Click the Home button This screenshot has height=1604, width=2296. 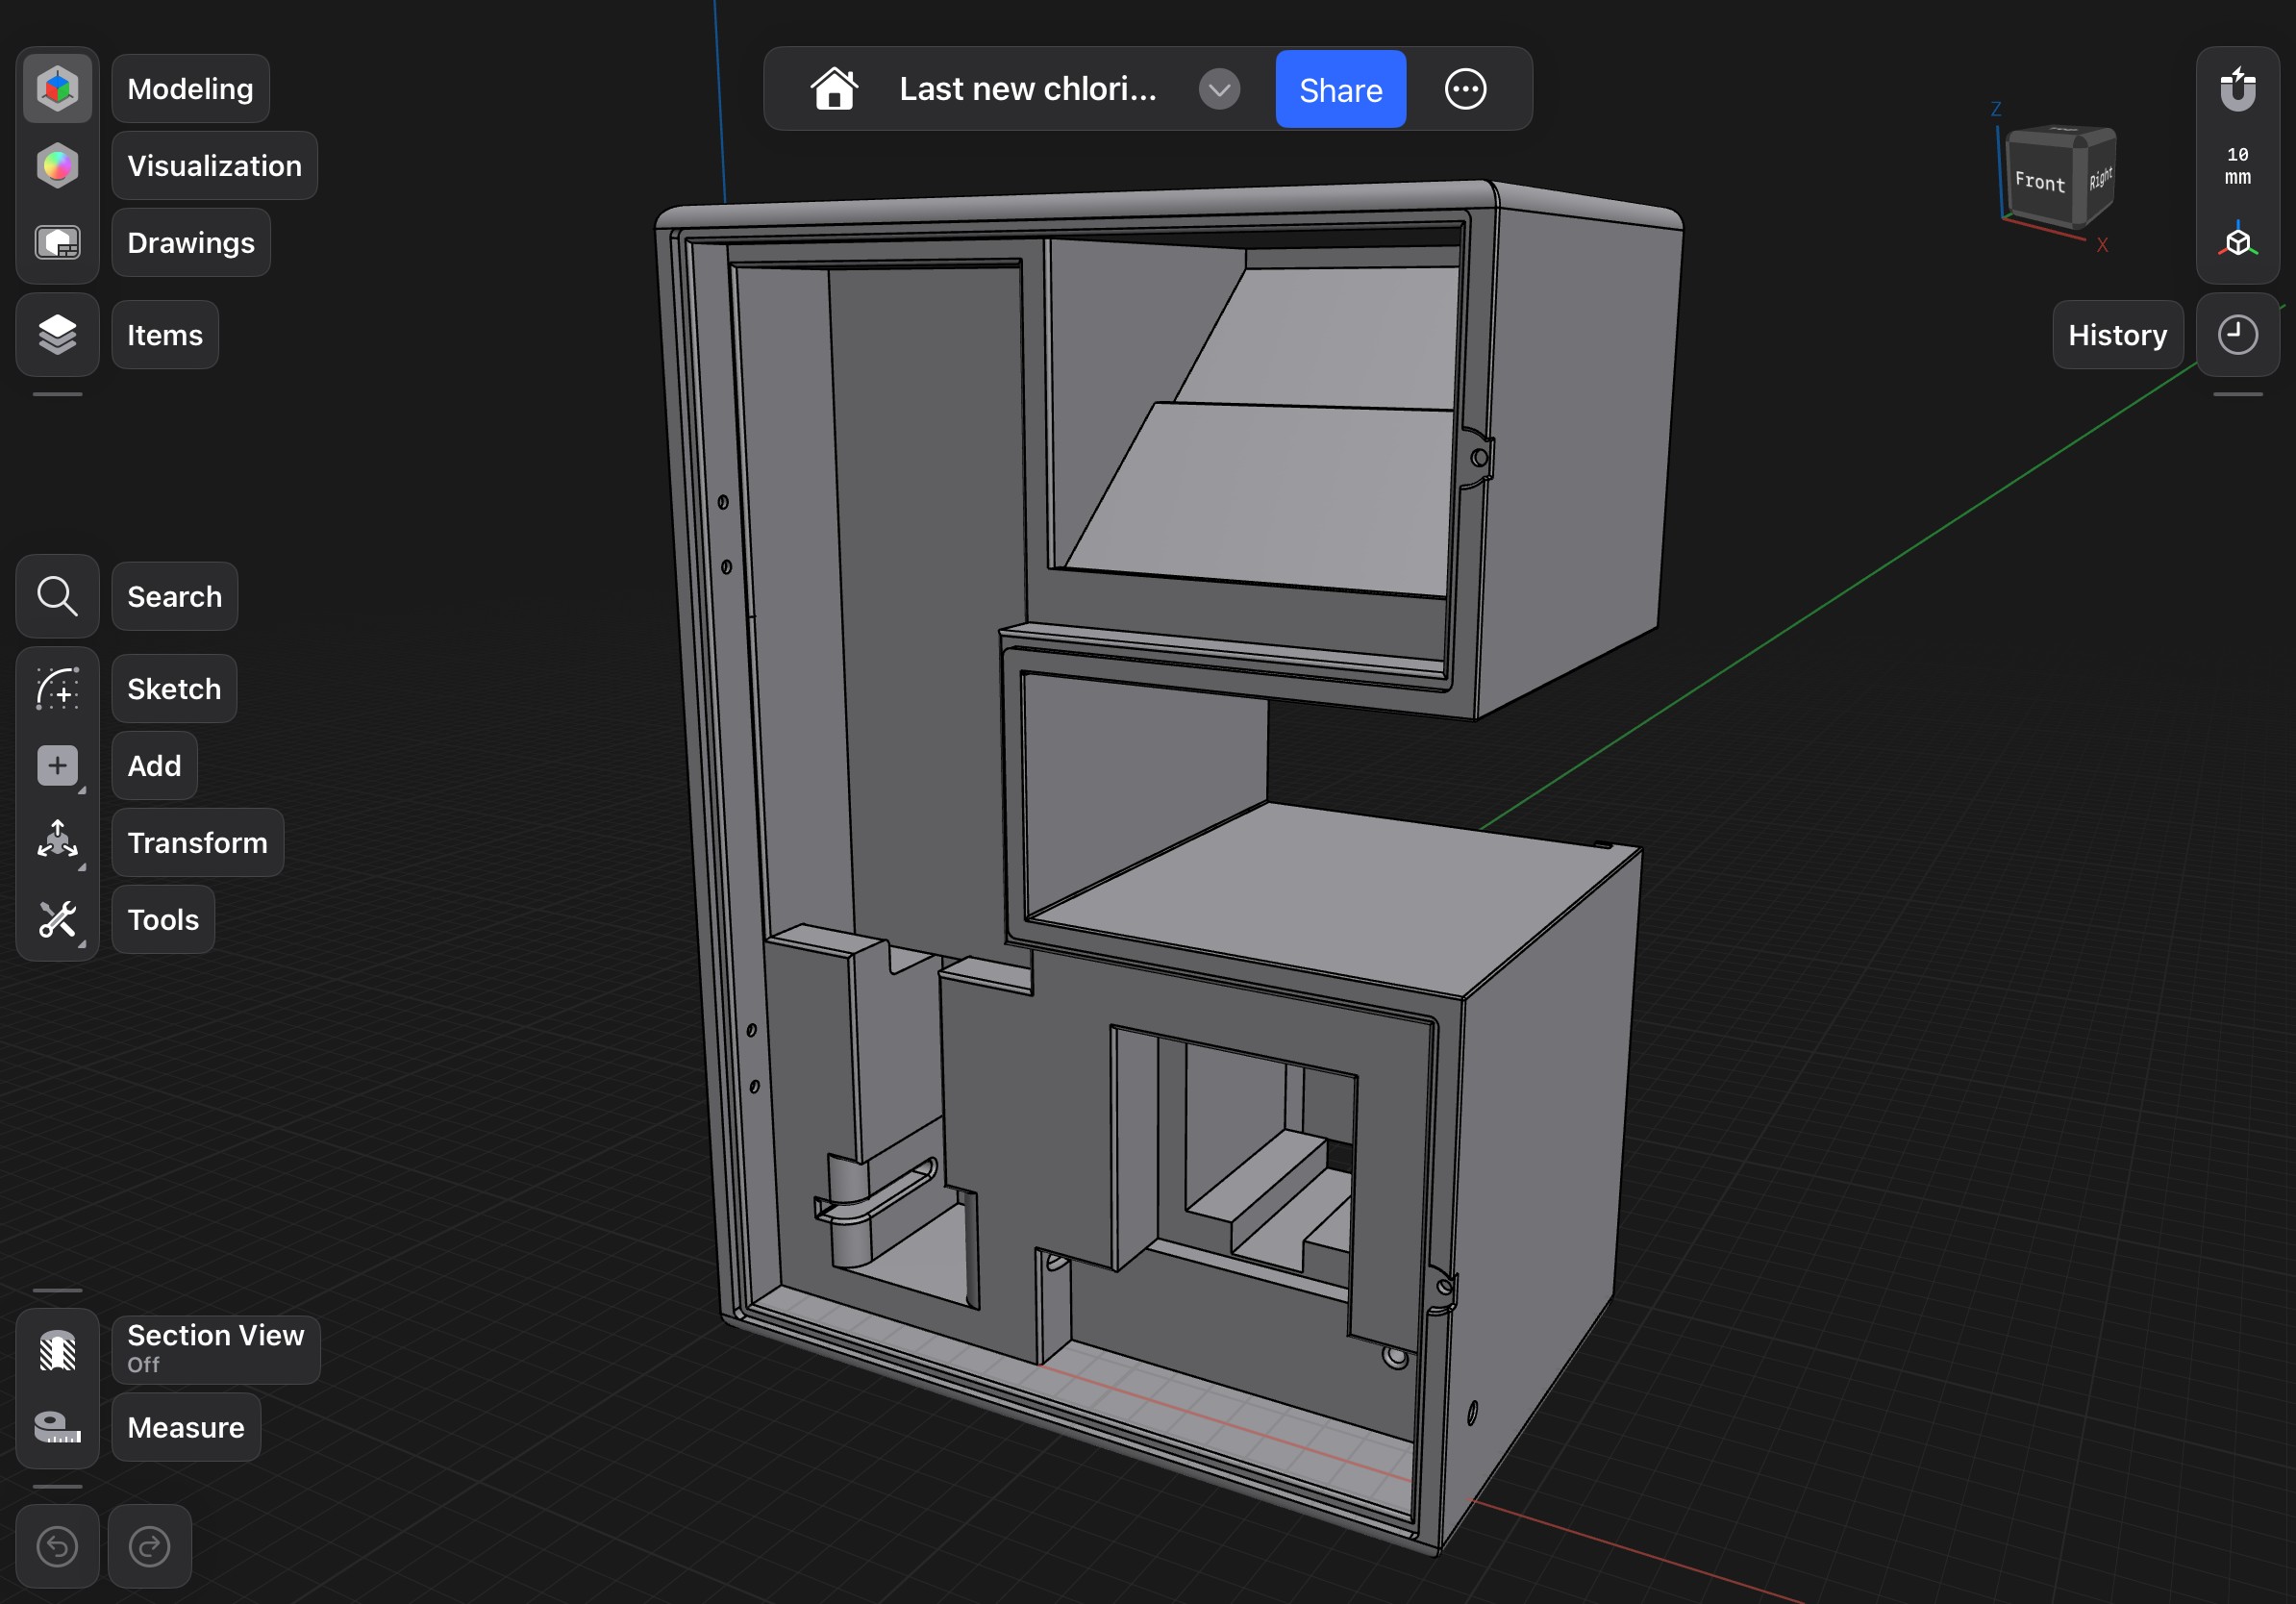click(x=834, y=89)
